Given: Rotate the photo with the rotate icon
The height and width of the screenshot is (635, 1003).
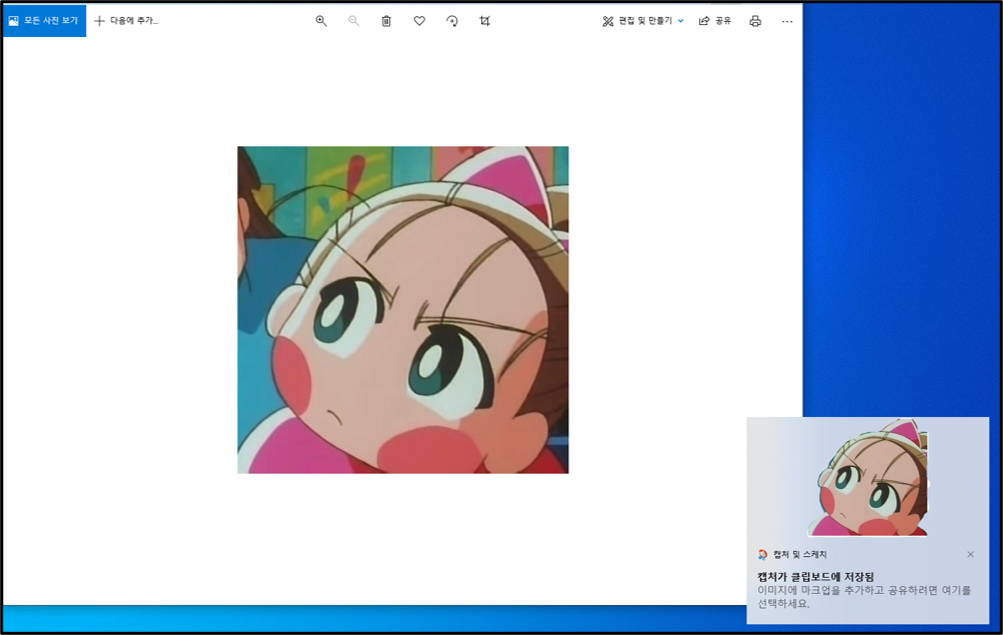Looking at the screenshot, I should pyautogui.click(x=452, y=21).
